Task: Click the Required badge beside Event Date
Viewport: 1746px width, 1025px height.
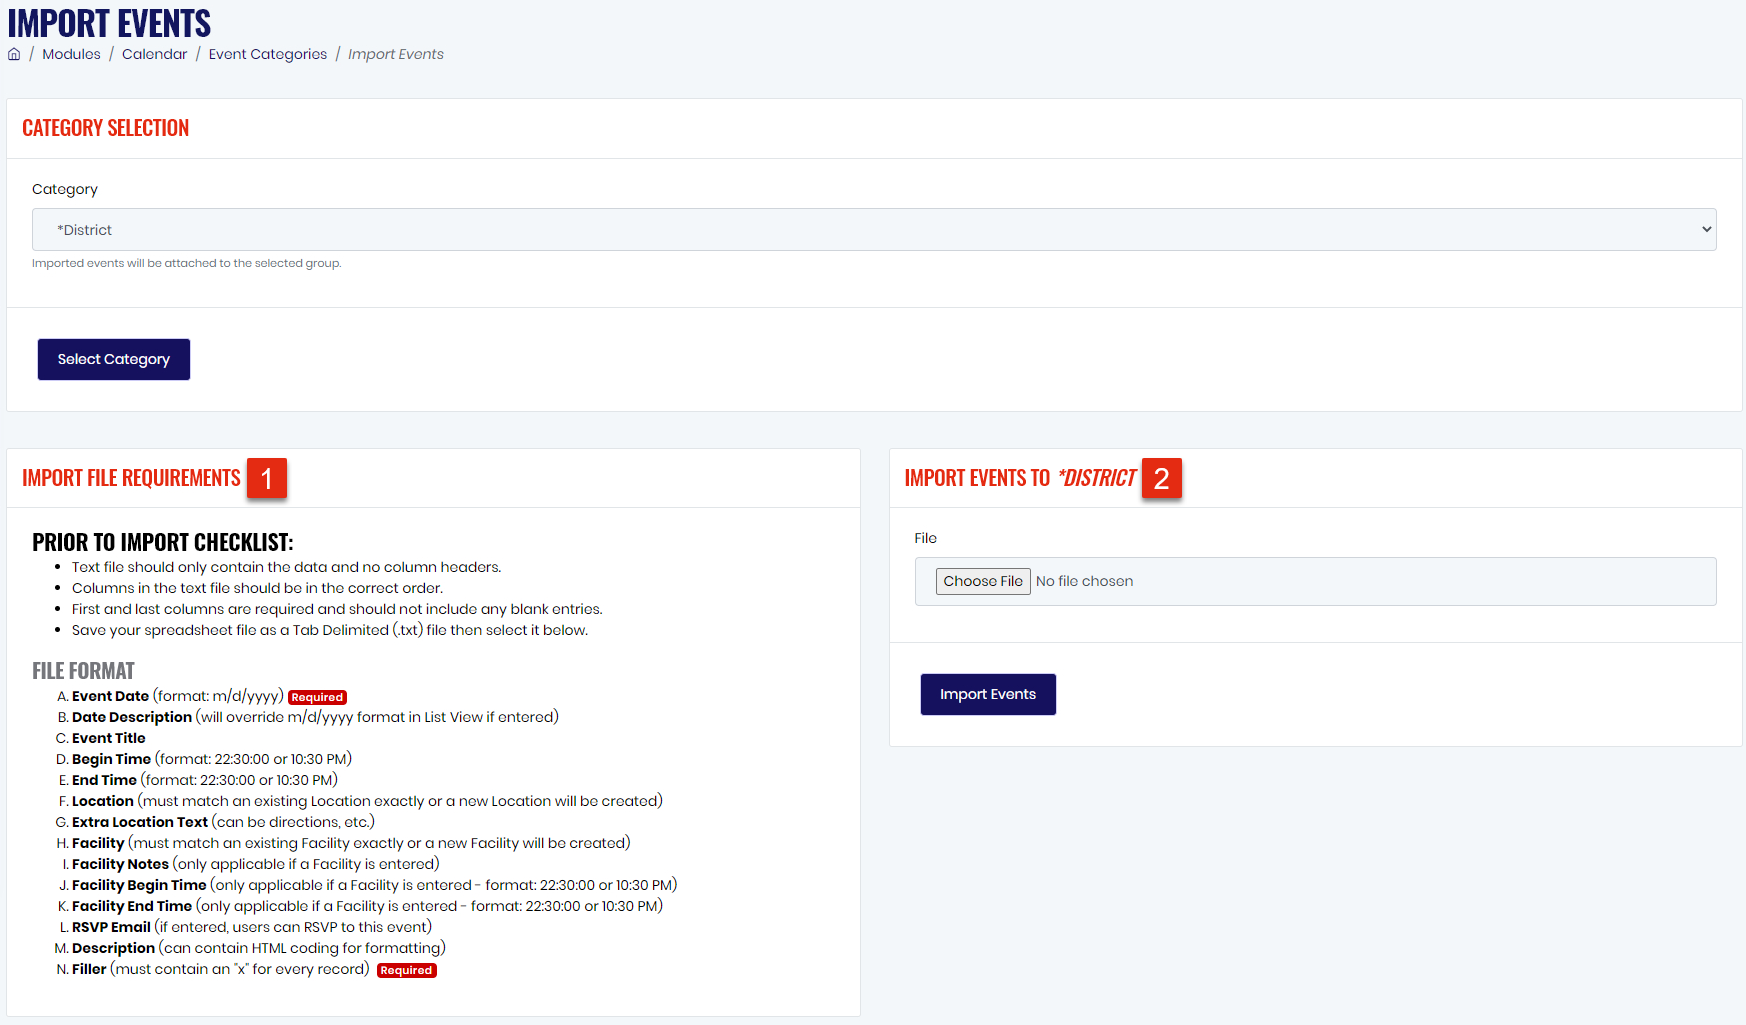Action: (x=317, y=698)
